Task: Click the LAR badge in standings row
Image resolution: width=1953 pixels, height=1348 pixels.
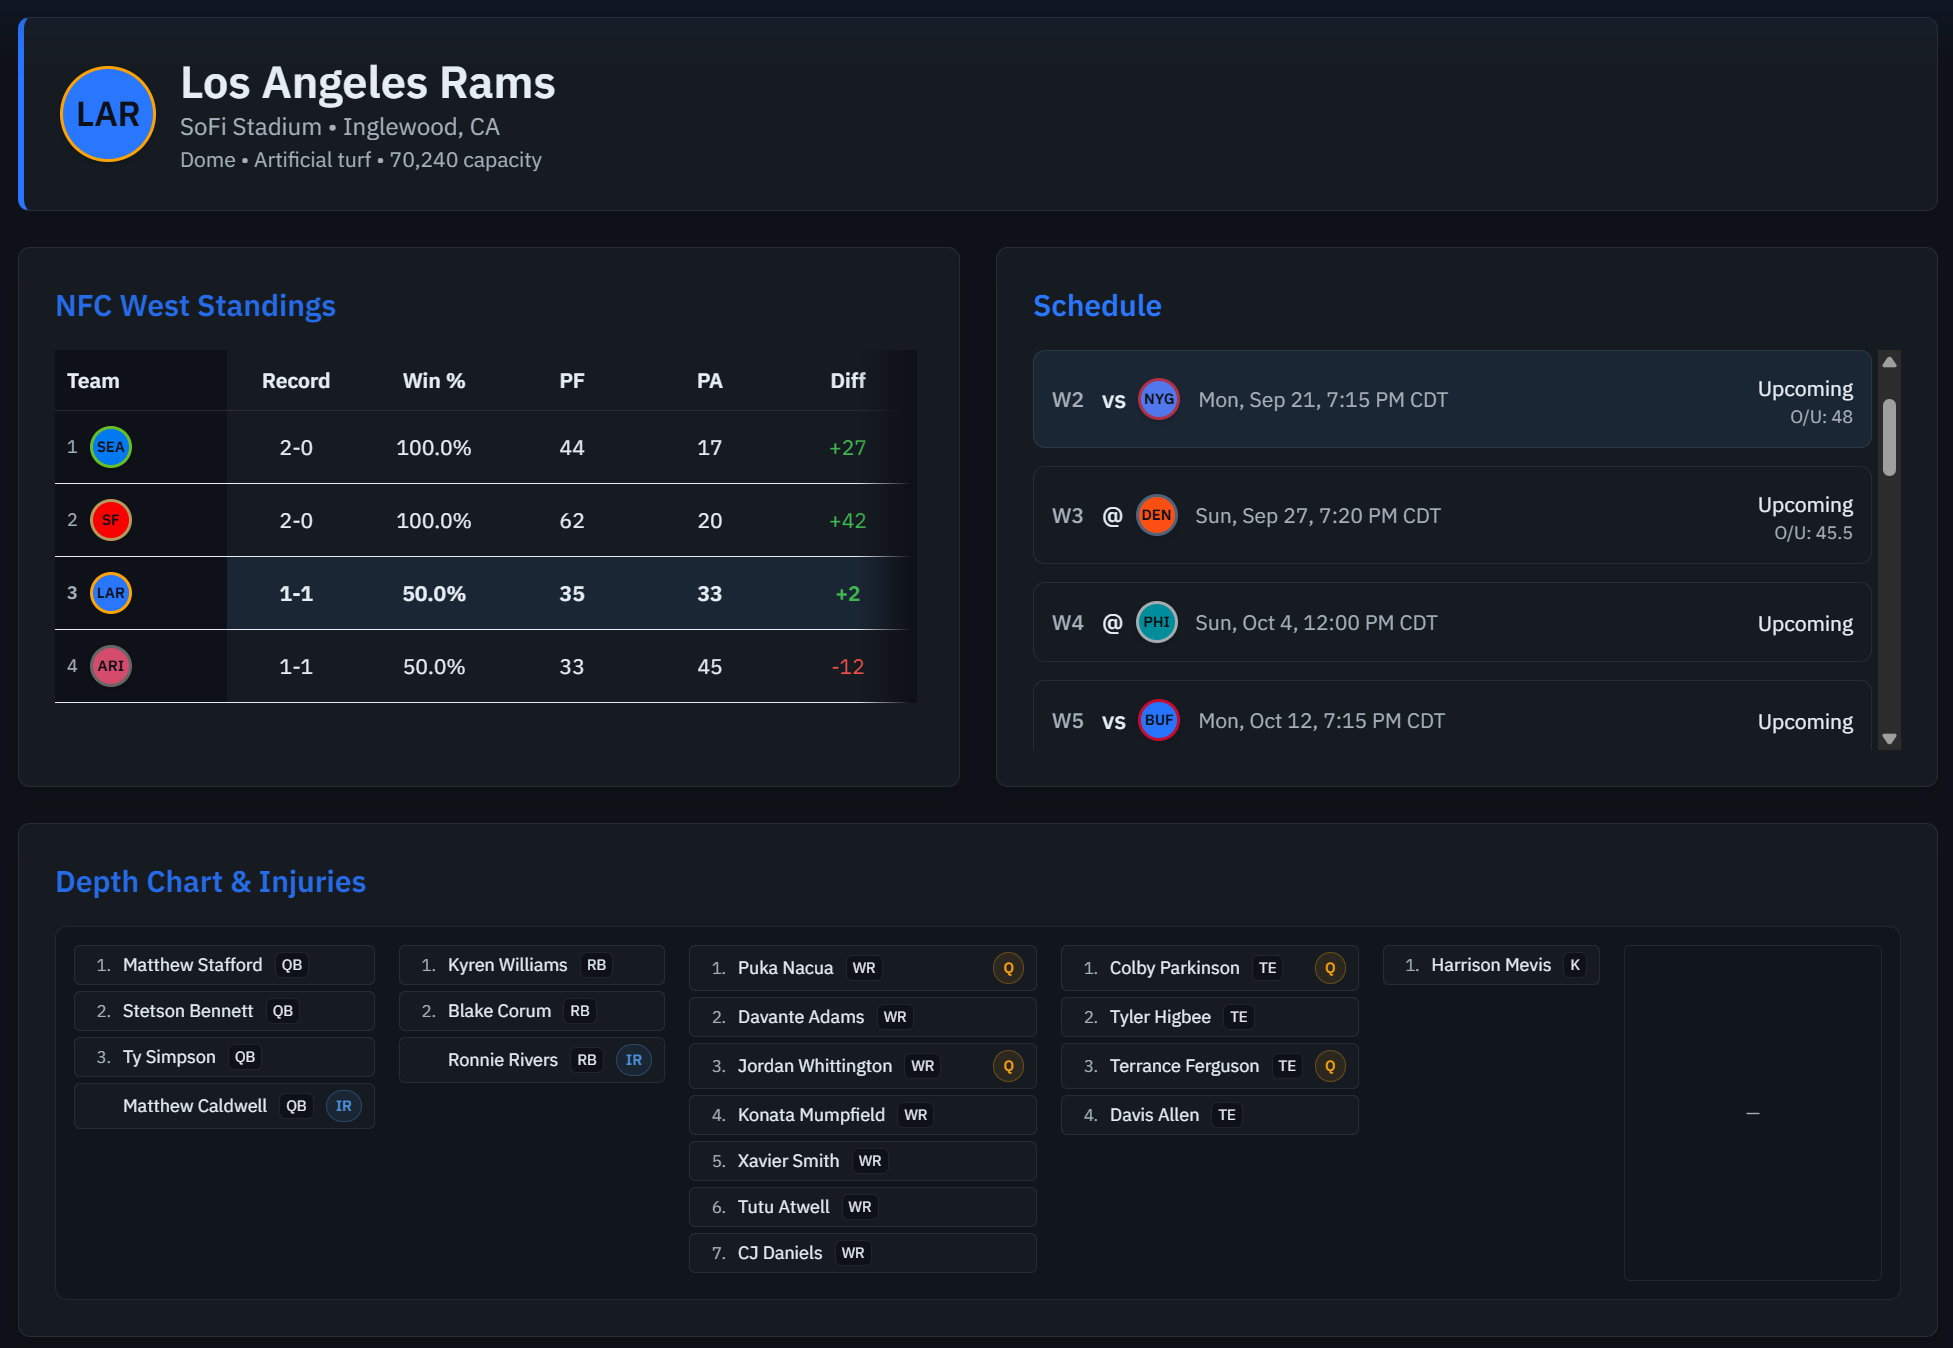Action: [111, 593]
